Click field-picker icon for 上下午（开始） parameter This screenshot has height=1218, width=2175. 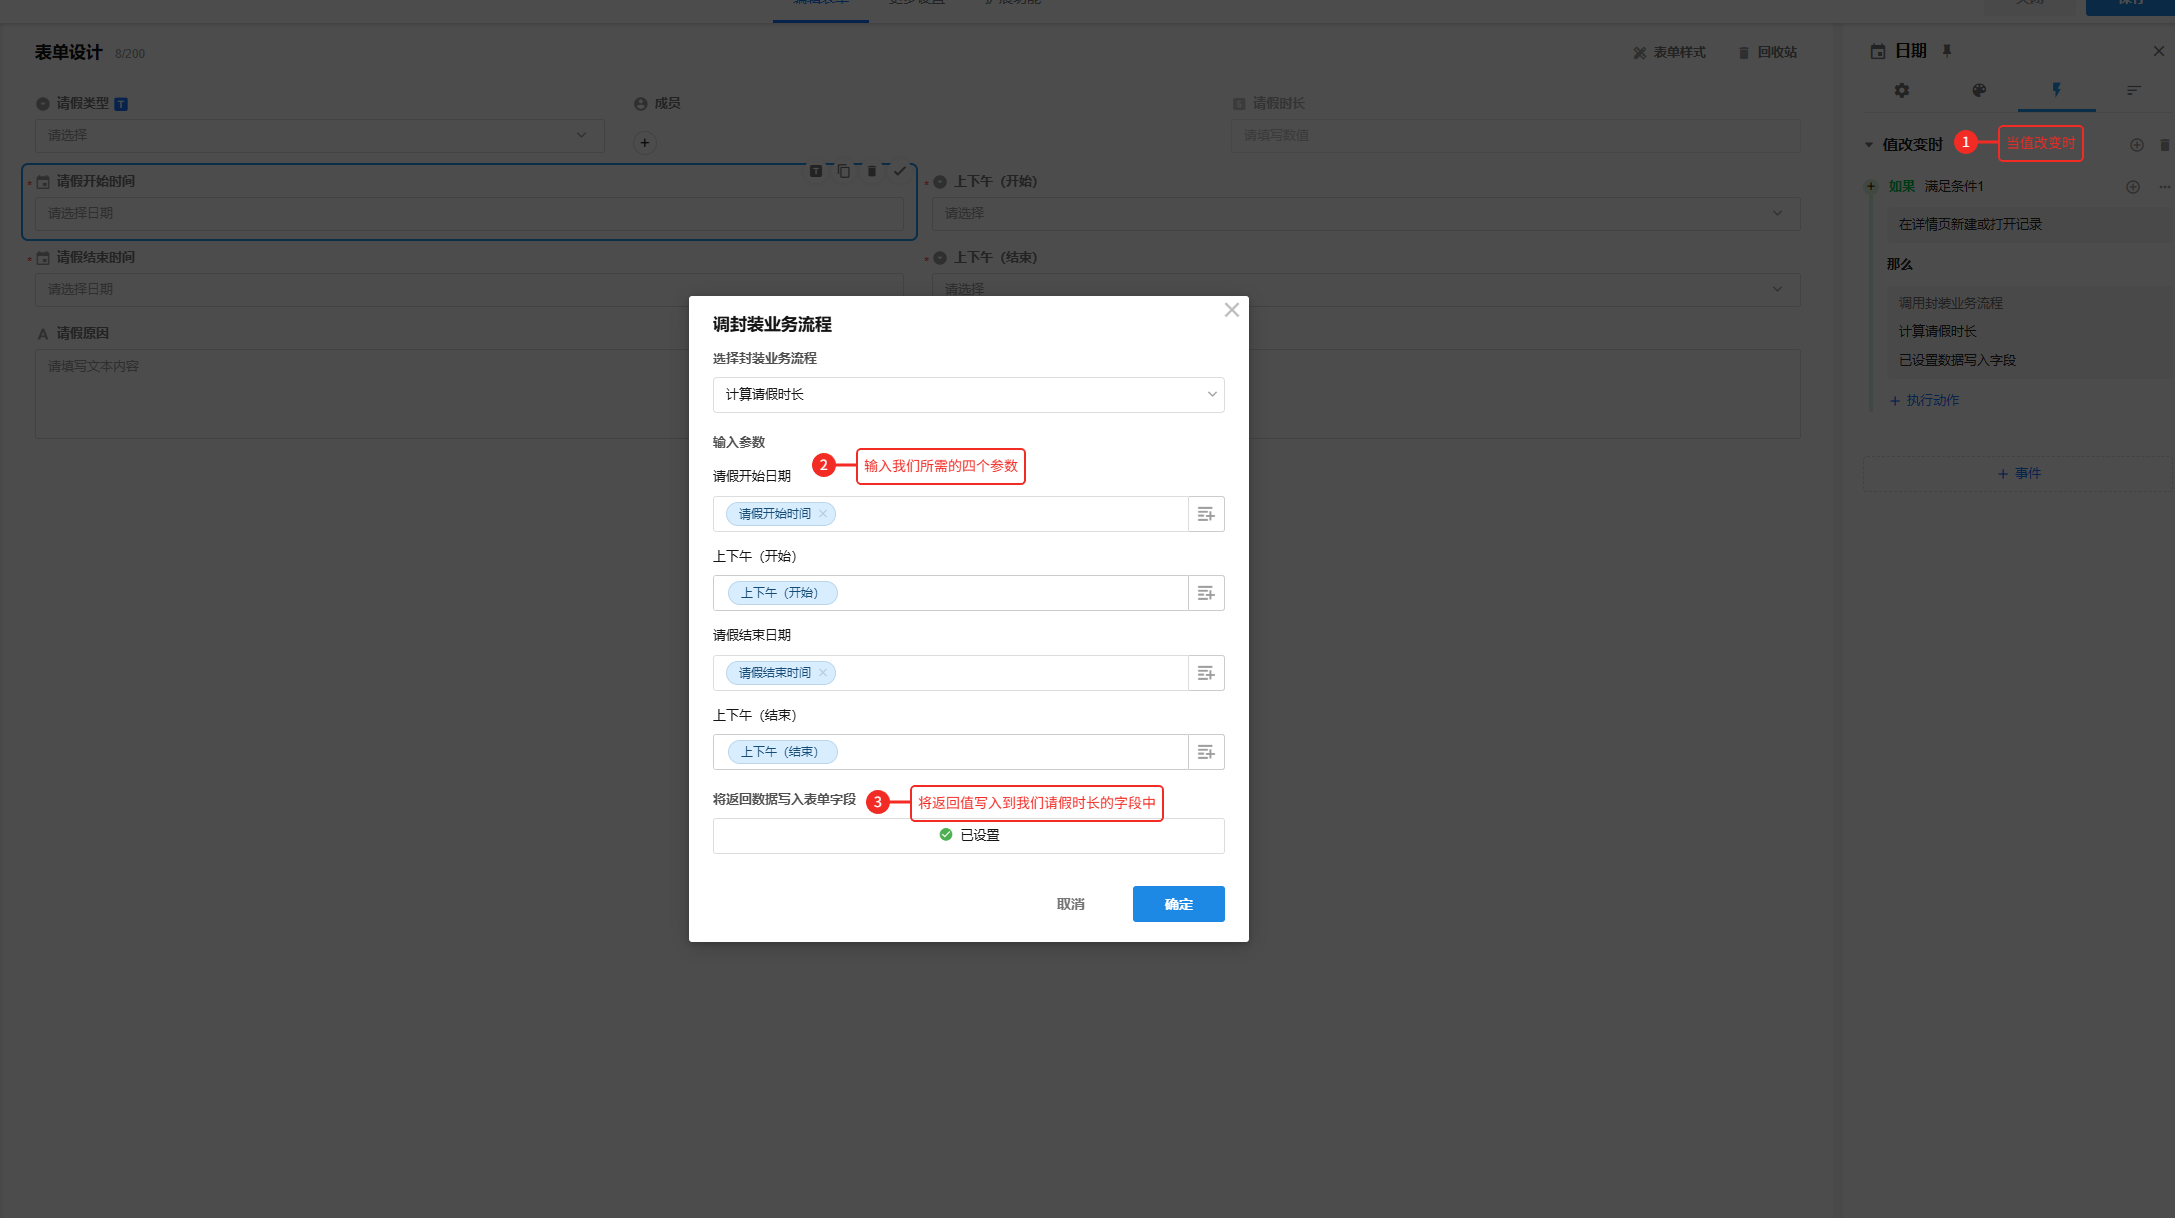pos(1206,593)
